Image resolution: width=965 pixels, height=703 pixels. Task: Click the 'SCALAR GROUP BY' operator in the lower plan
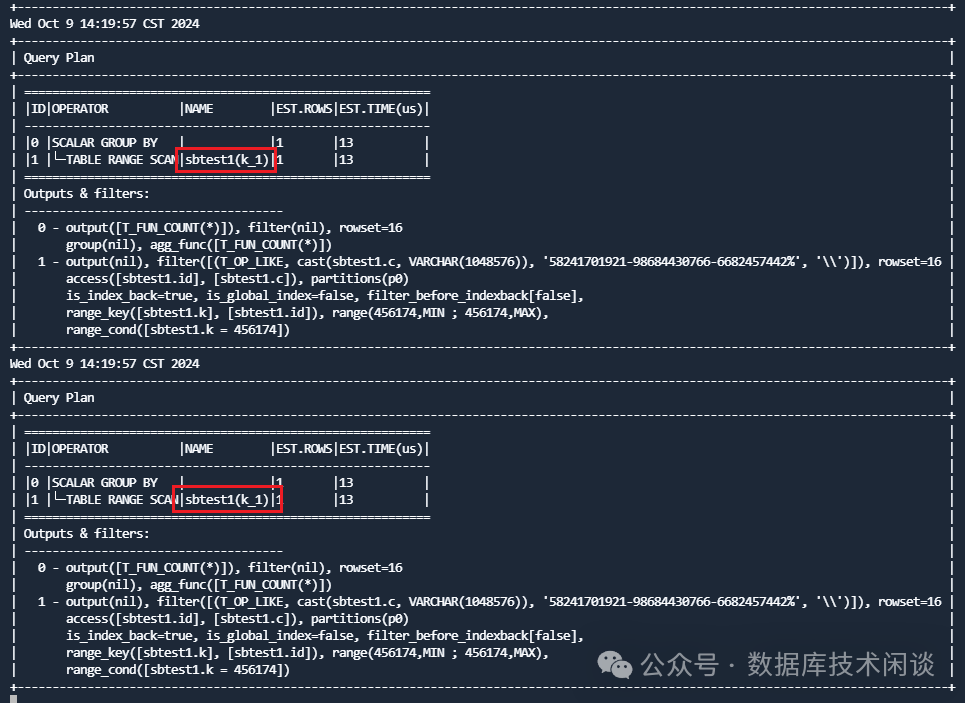(x=105, y=483)
